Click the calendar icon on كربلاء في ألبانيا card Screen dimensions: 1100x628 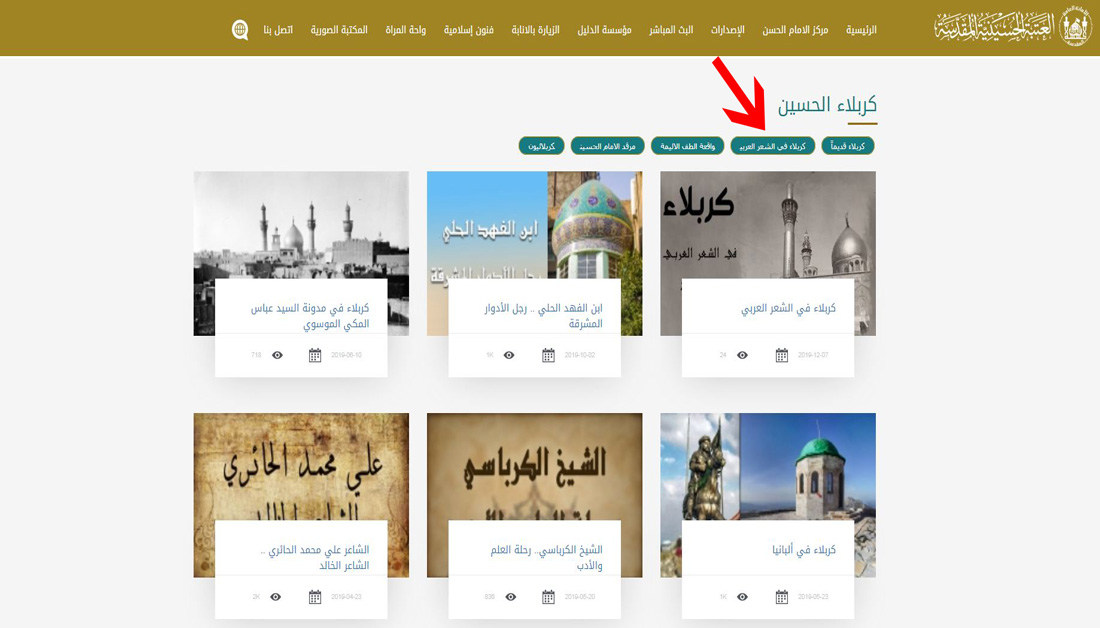point(782,597)
